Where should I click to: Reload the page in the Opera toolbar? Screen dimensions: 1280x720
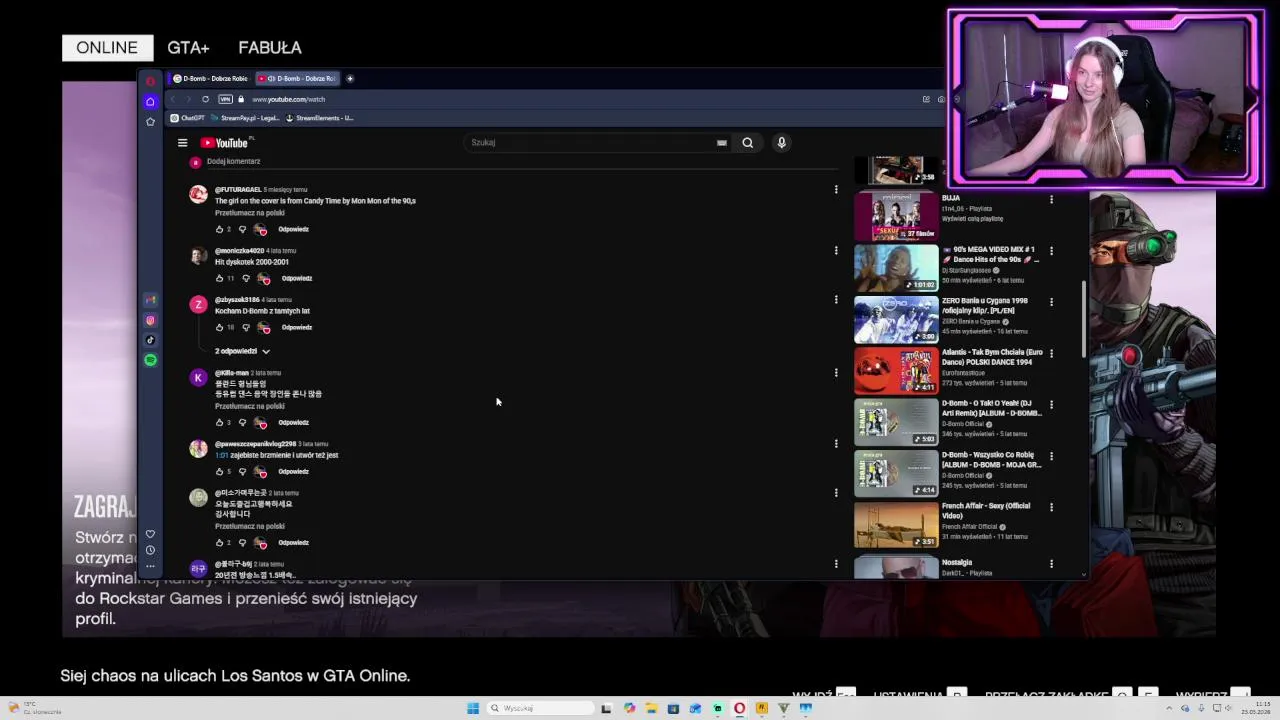205,99
